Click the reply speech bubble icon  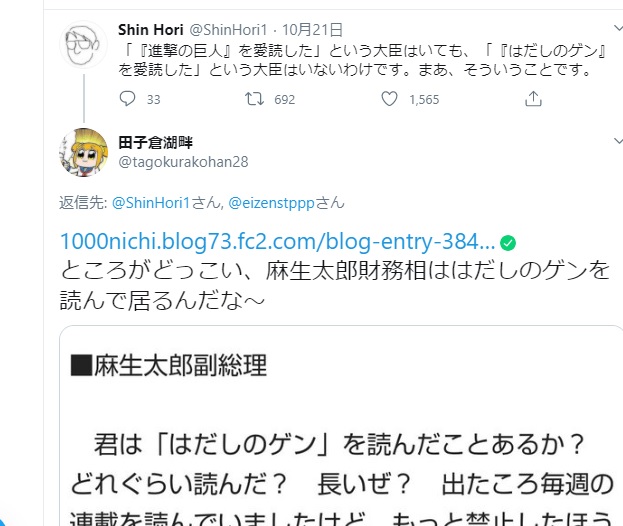127,99
